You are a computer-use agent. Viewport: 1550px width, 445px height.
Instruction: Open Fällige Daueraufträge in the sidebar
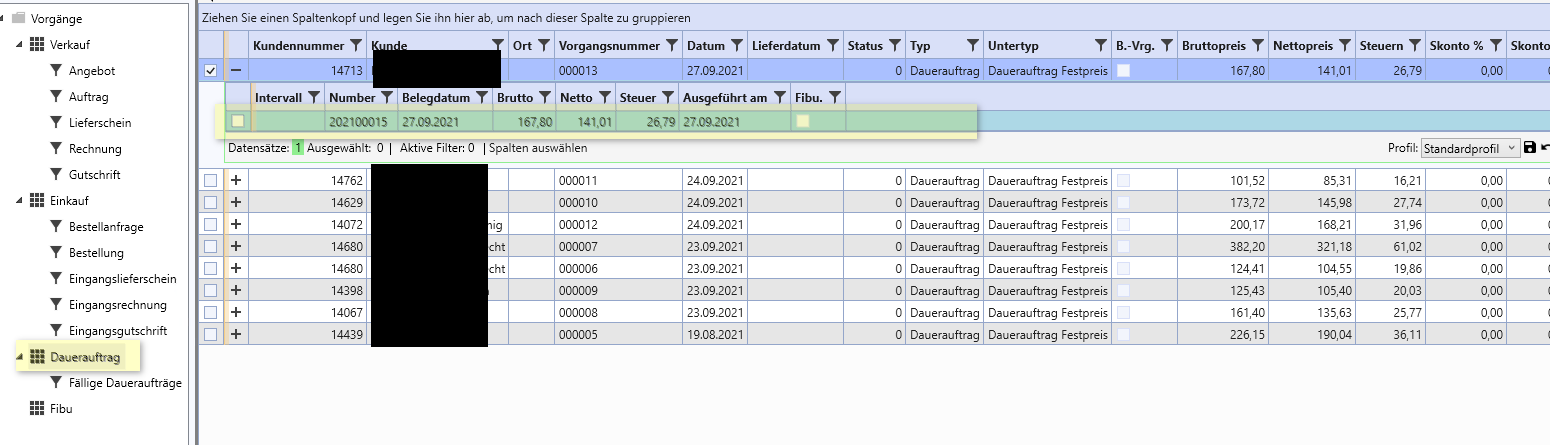click(x=125, y=383)
